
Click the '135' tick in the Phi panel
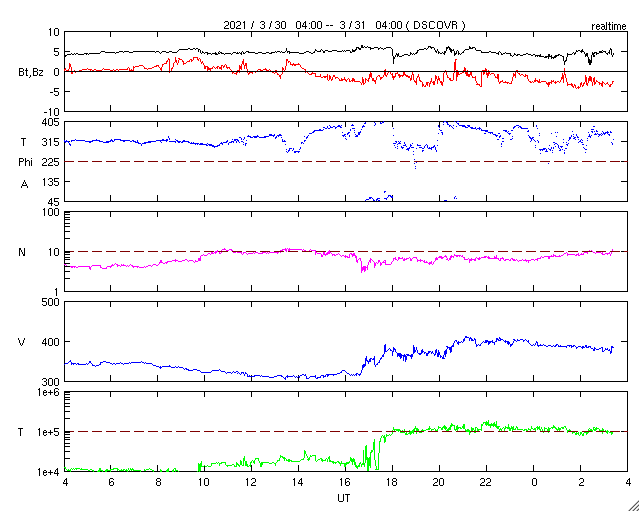[51, 182]
